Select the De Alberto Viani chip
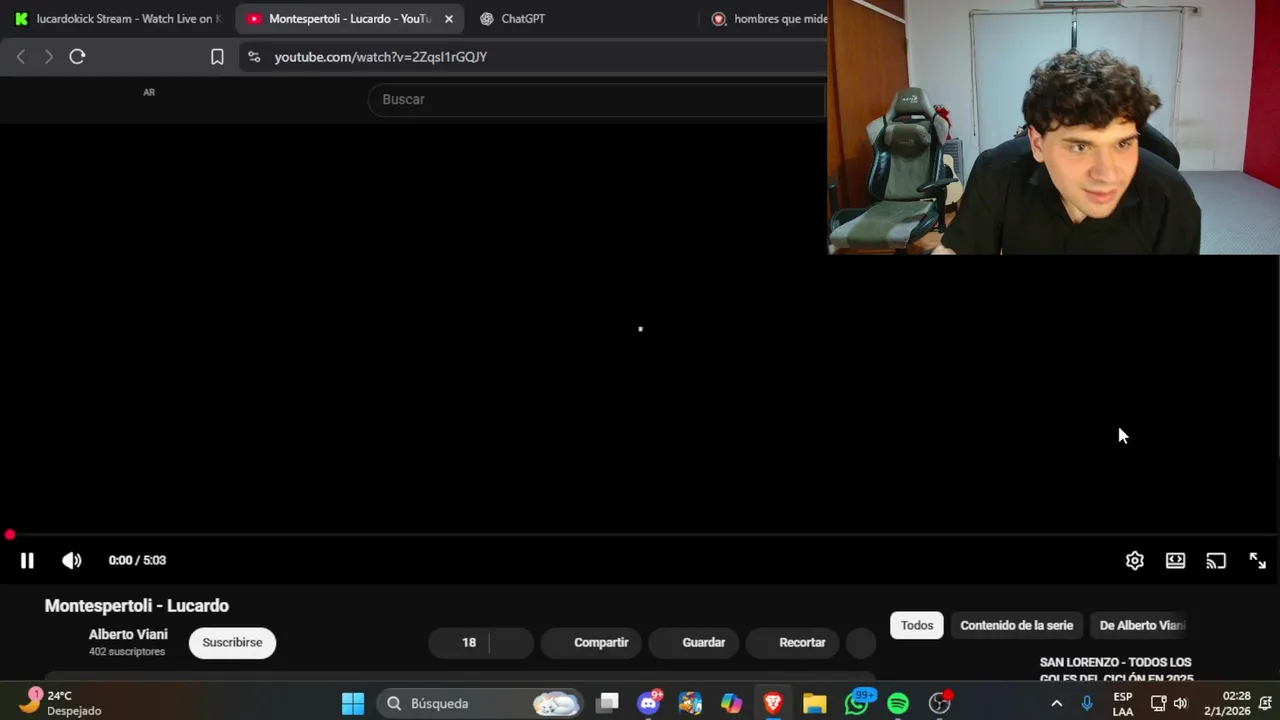This screenshot has width=1280, height=720. point(1141,626)
